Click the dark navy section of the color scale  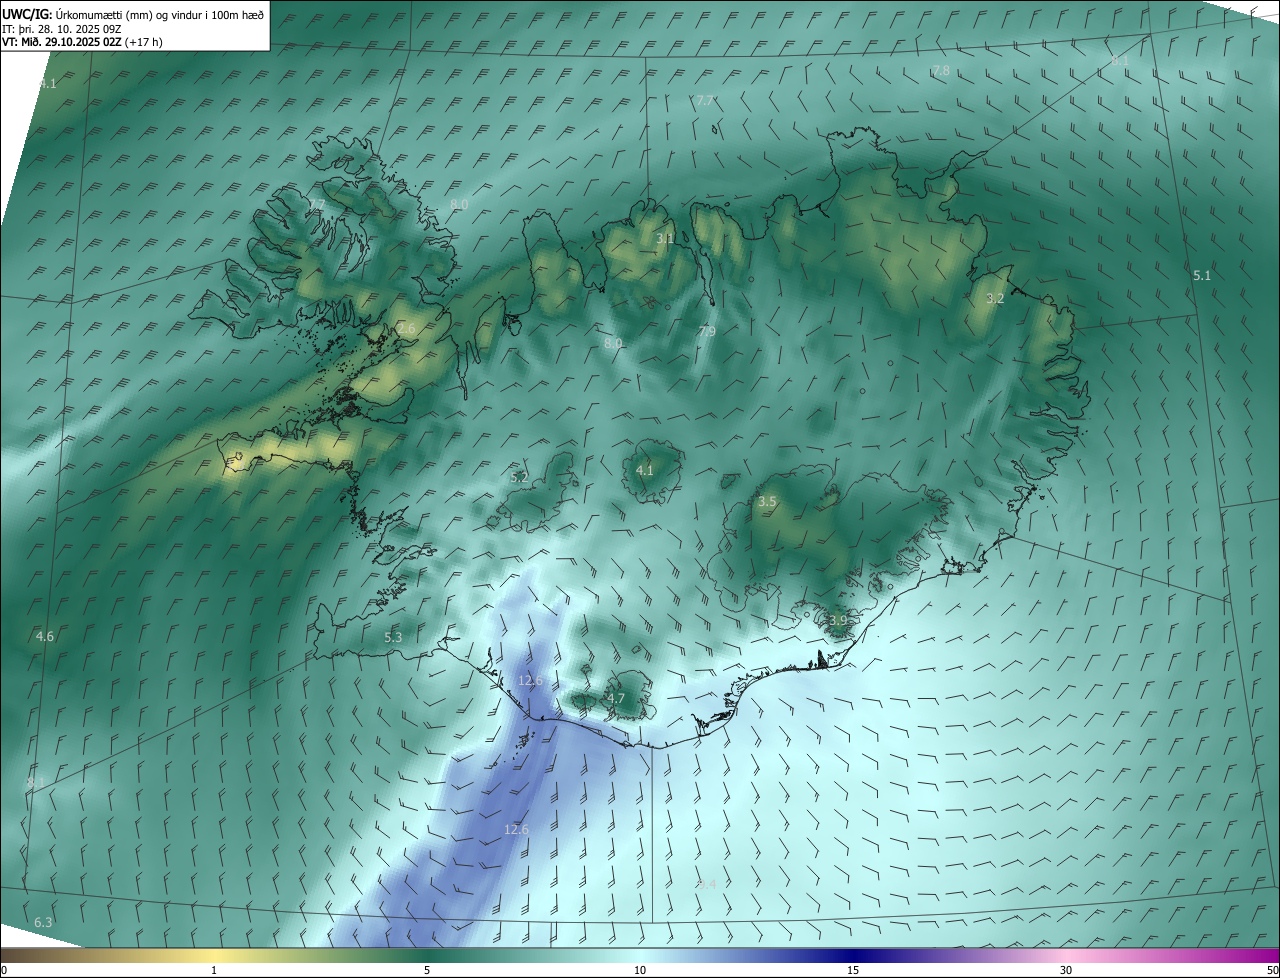pos(853,955)
